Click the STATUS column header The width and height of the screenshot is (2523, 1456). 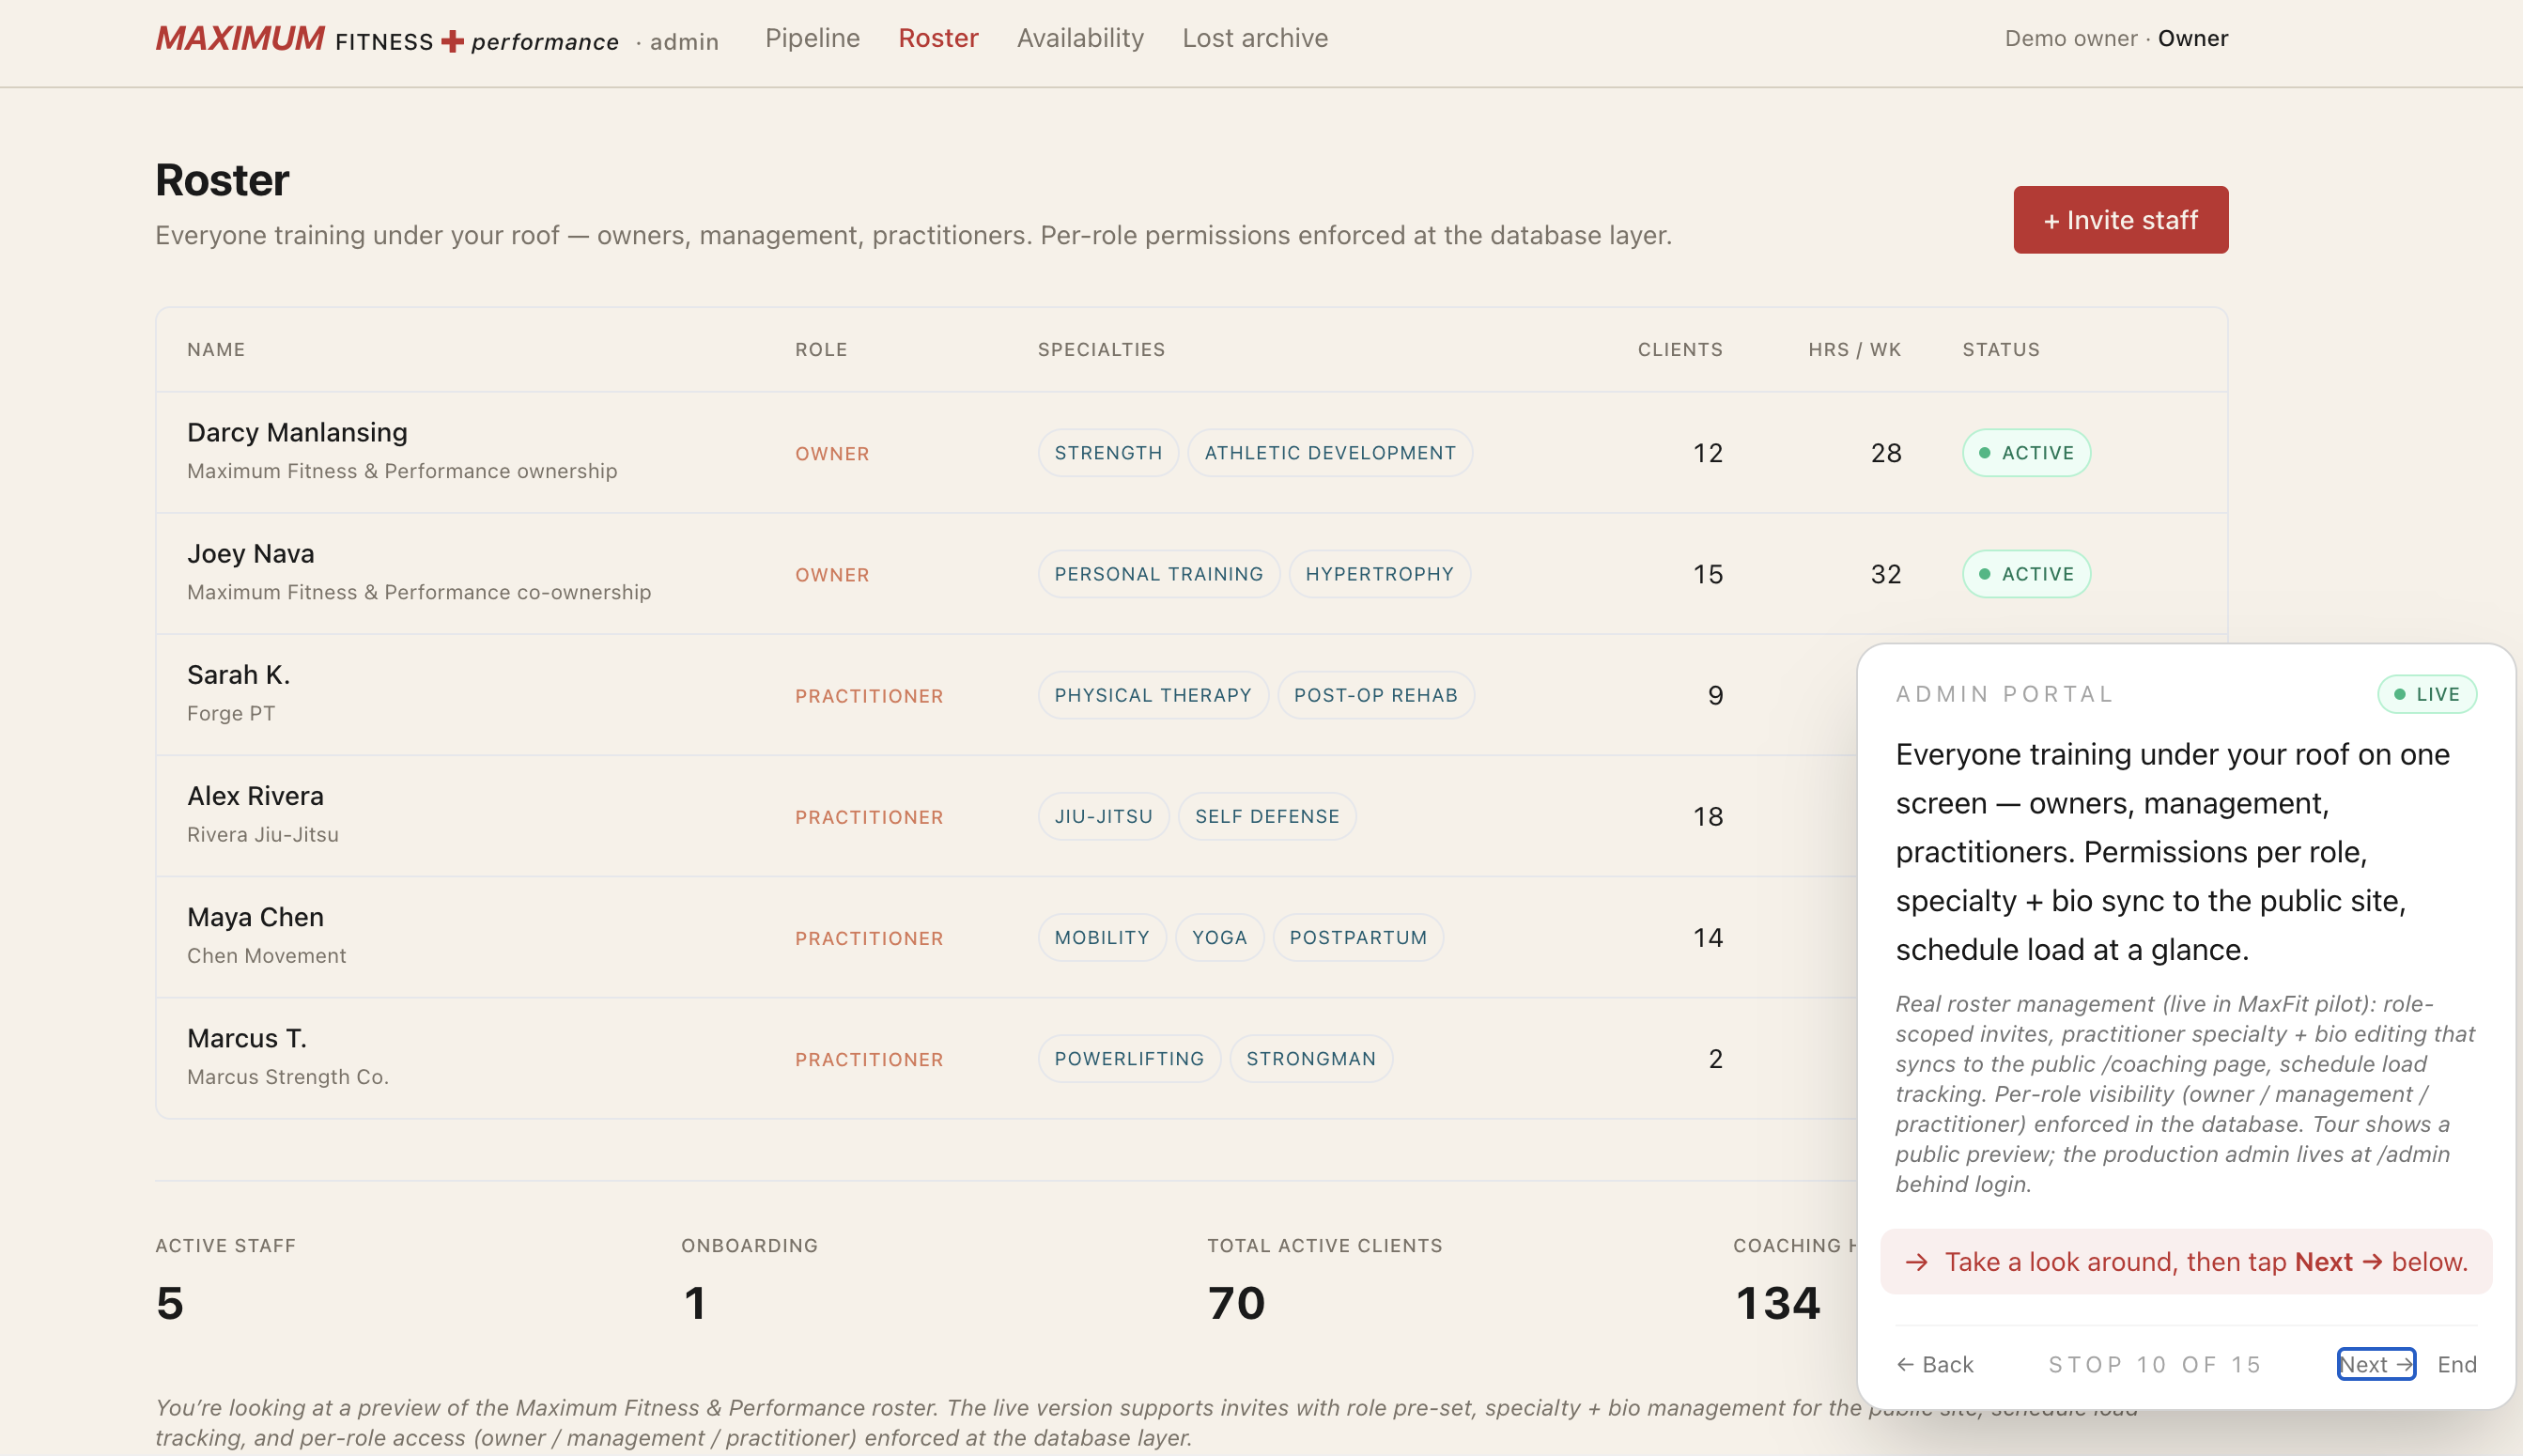coord(2000,349)
